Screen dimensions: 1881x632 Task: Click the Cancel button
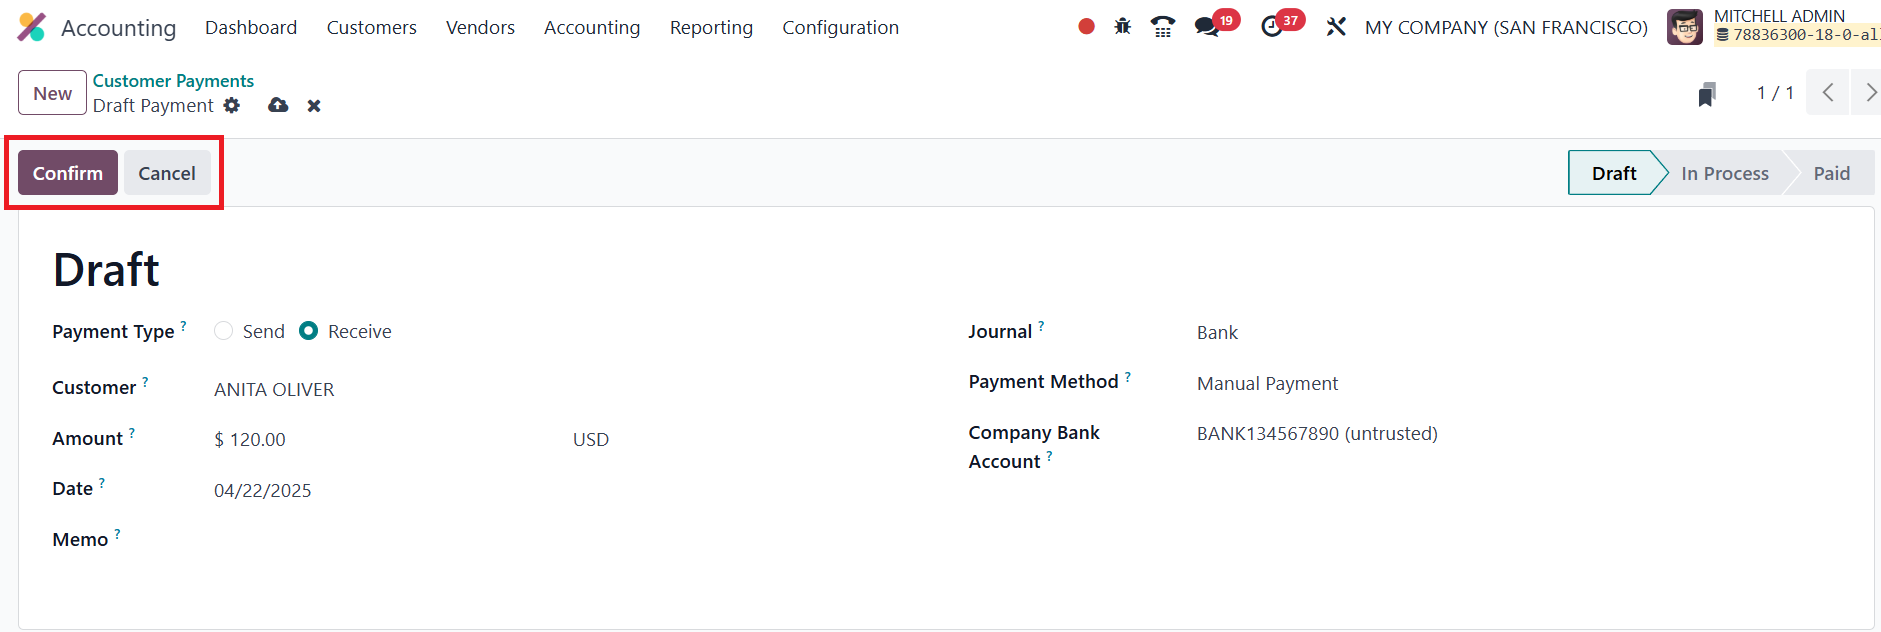[167, 173]
